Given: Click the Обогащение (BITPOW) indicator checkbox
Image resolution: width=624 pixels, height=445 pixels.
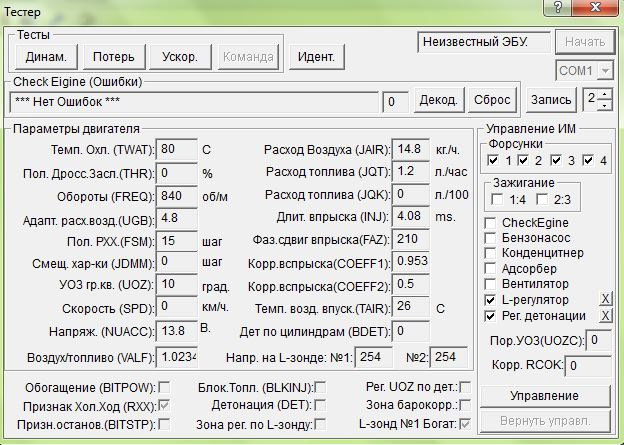Looking at the screenshot, I should pos(164,387).
